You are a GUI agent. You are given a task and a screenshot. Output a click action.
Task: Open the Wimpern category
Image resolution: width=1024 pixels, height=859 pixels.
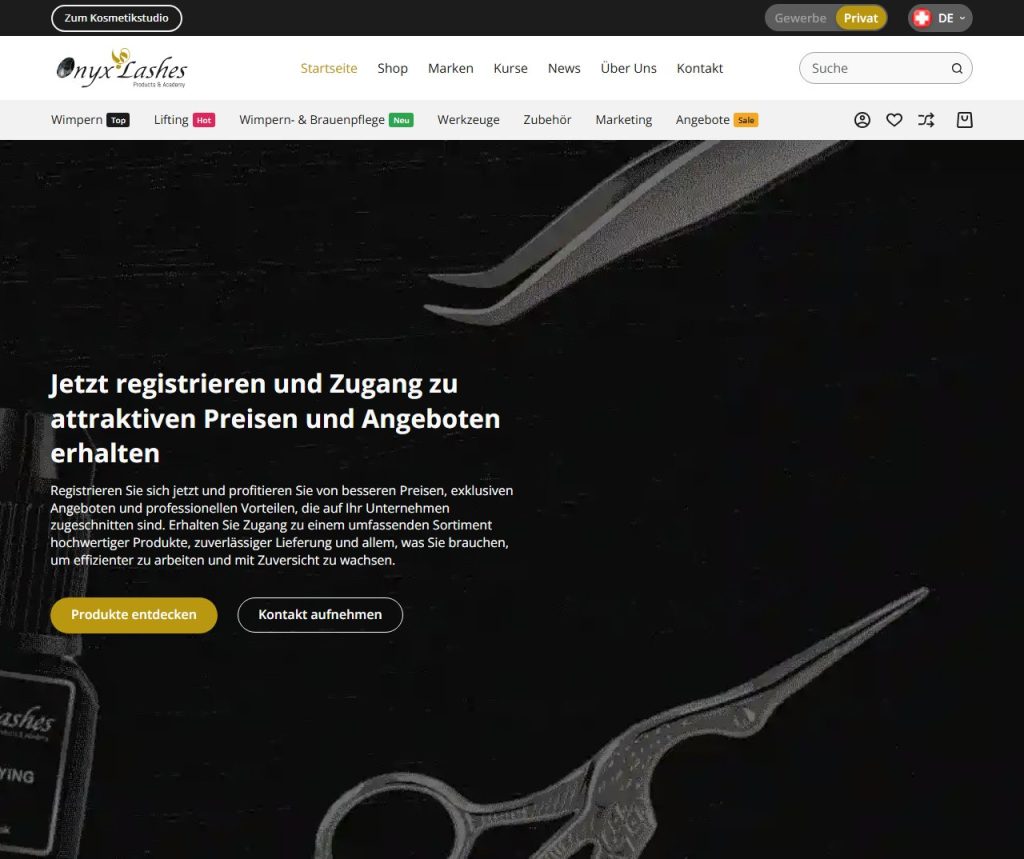(90, 120)
